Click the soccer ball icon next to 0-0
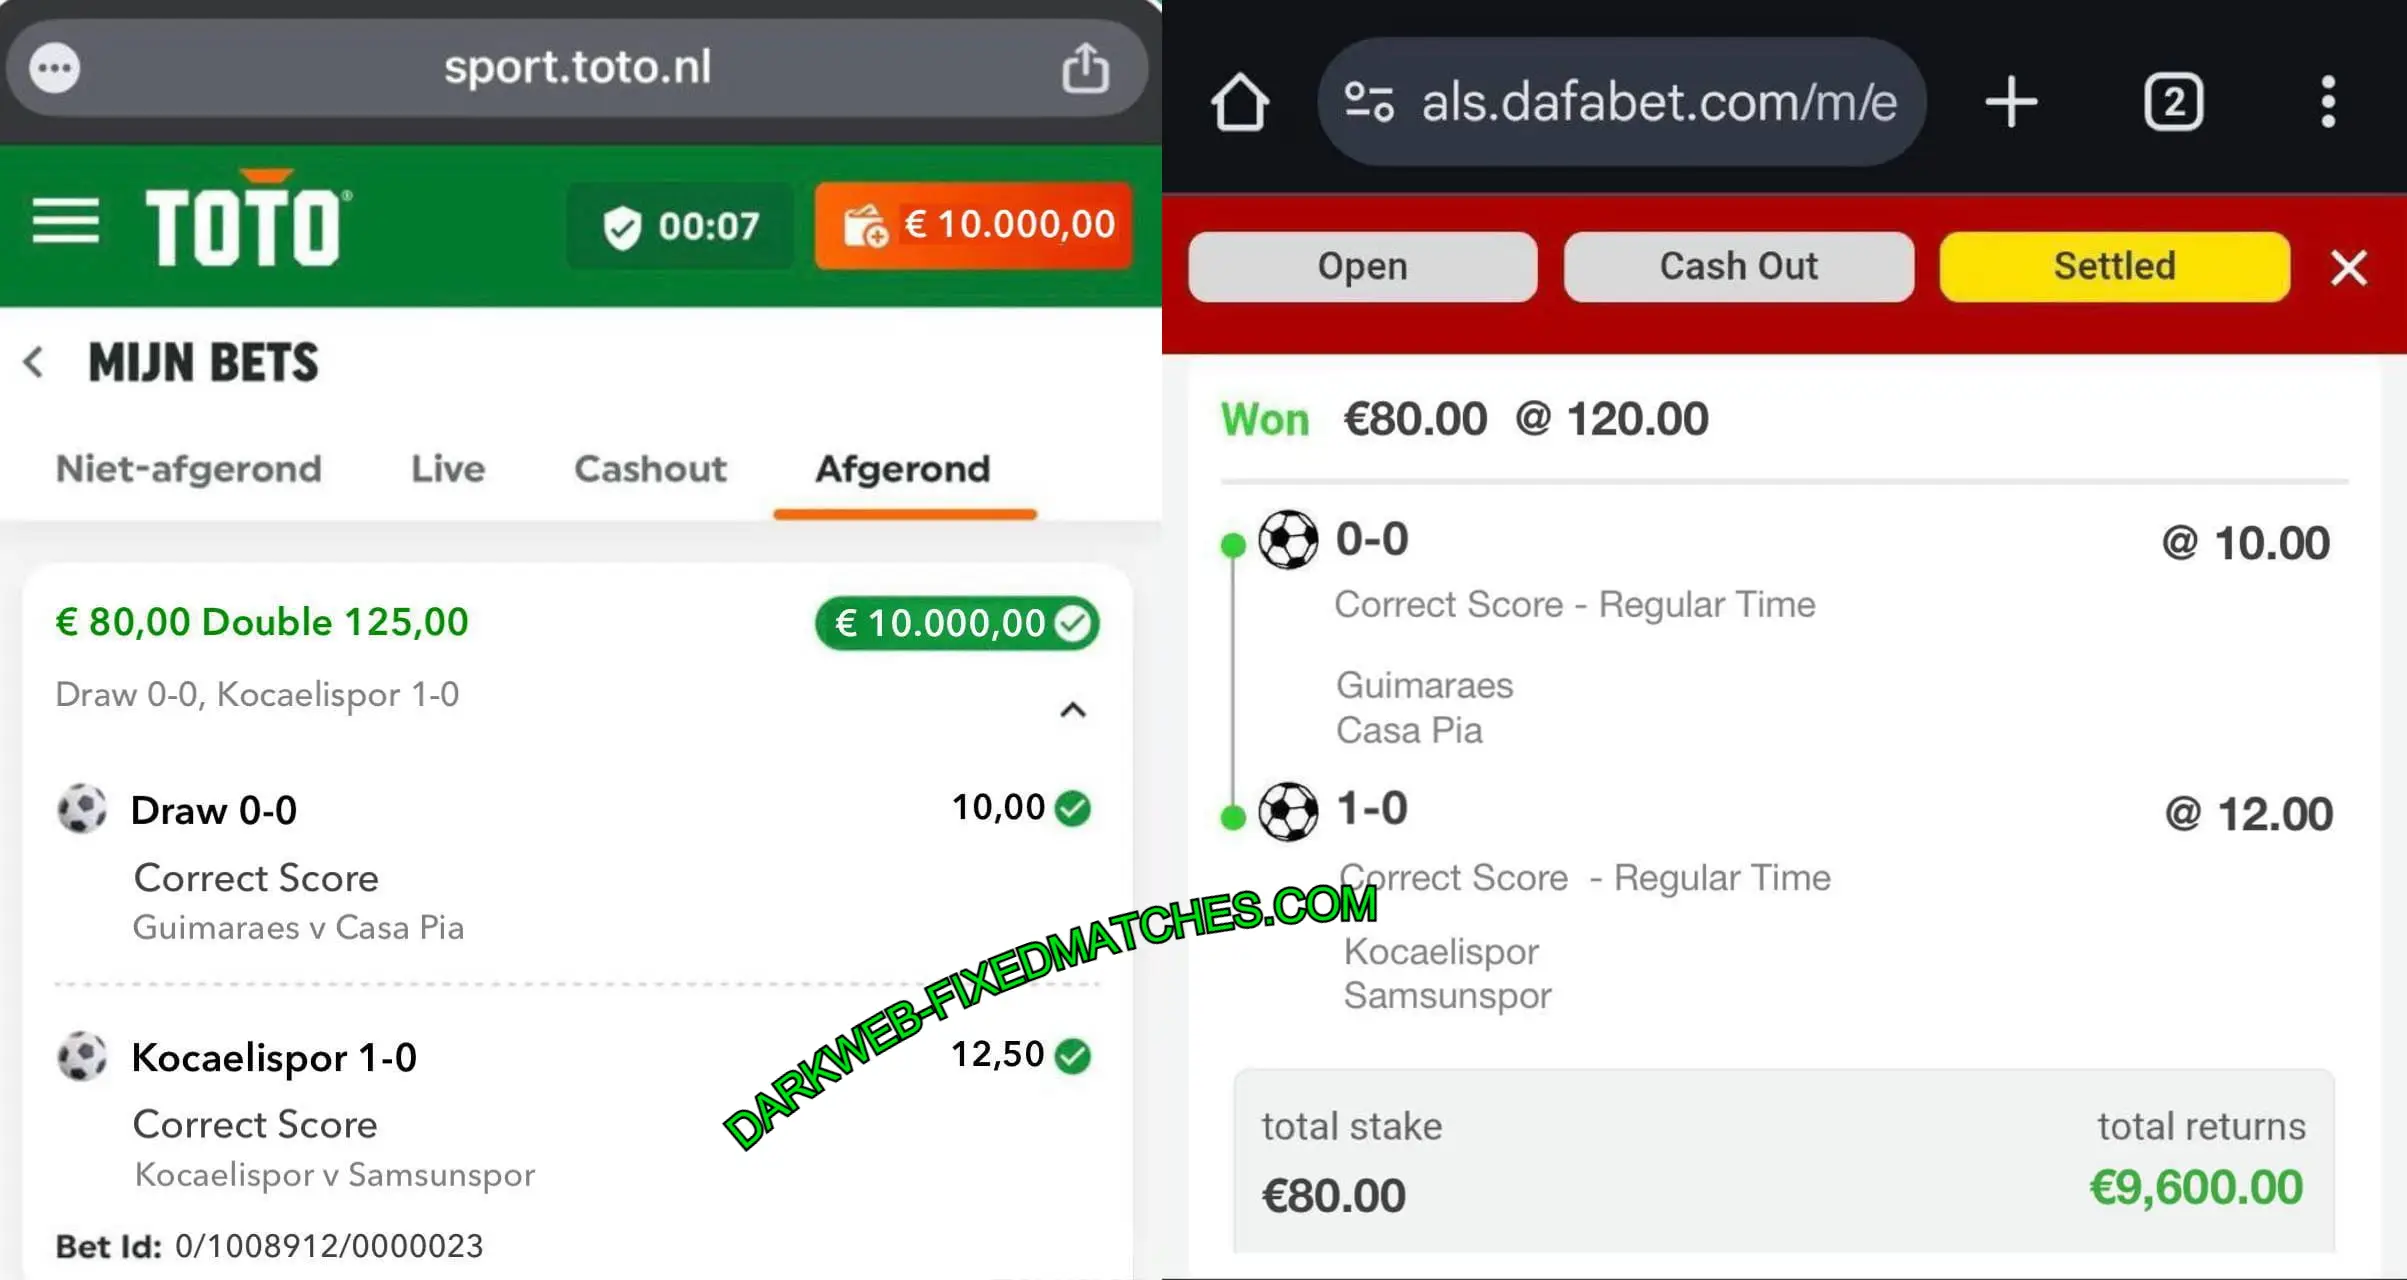 1288,540
